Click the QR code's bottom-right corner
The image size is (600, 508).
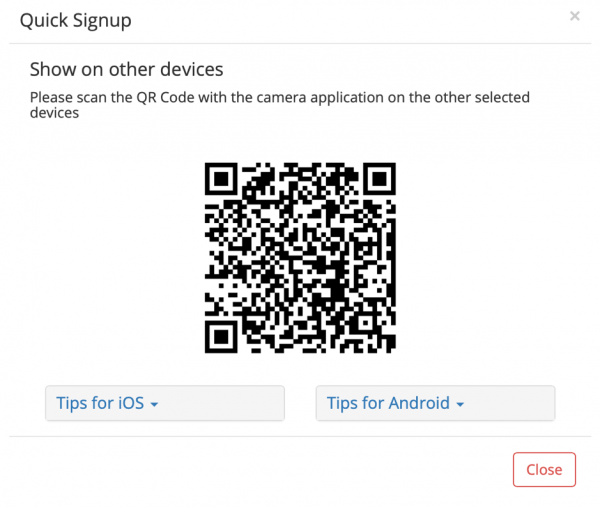point(391,348)
